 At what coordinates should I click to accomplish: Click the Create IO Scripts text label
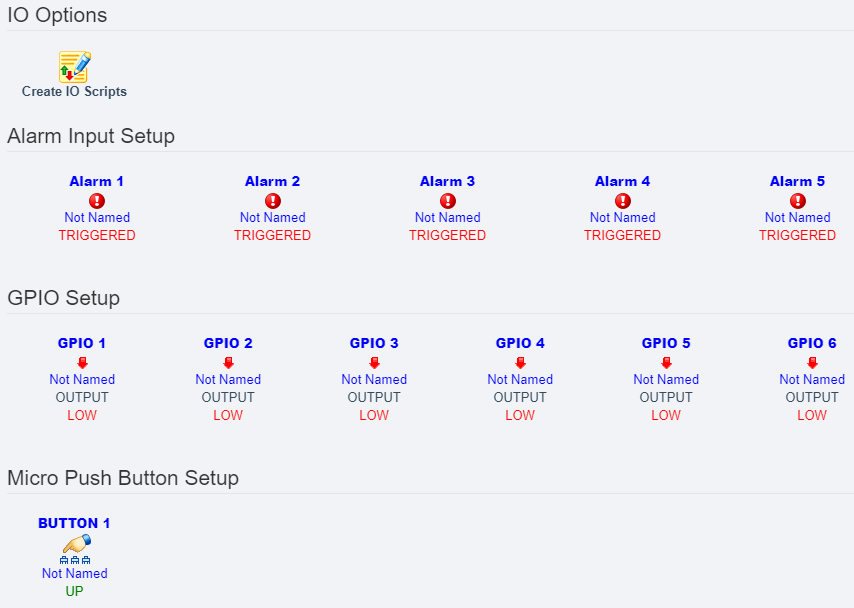click(x=74, y=91)
